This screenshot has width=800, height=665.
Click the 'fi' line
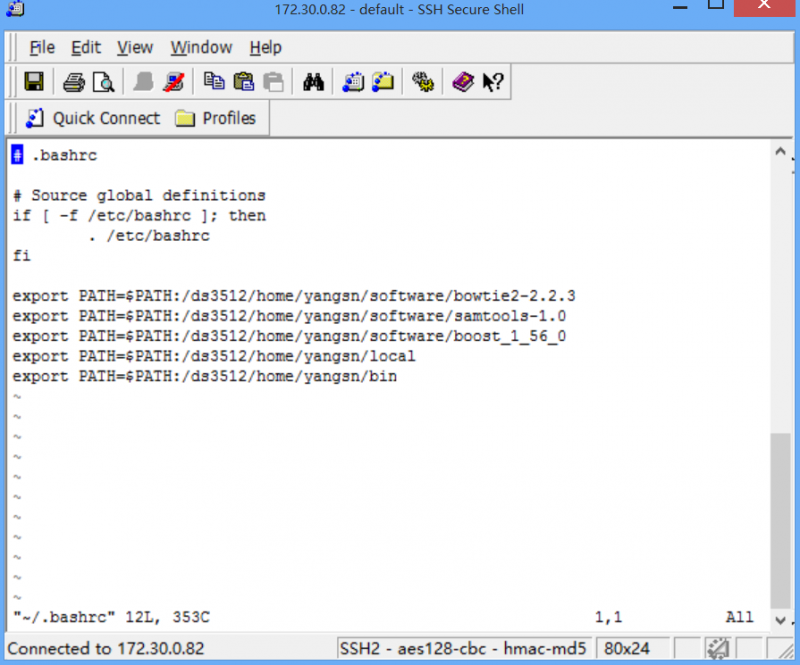pyautogui.click(x=21, y=256)
